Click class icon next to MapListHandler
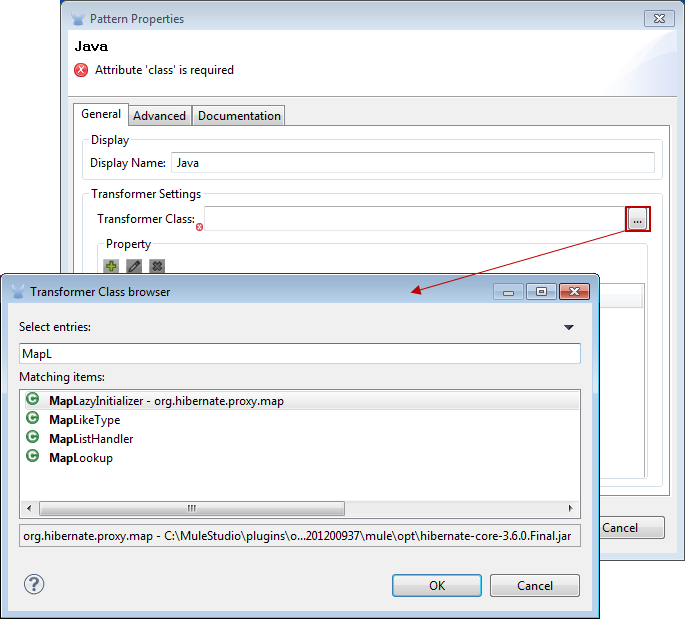Viewport: 685px width, 619px height. pos(33,437)
